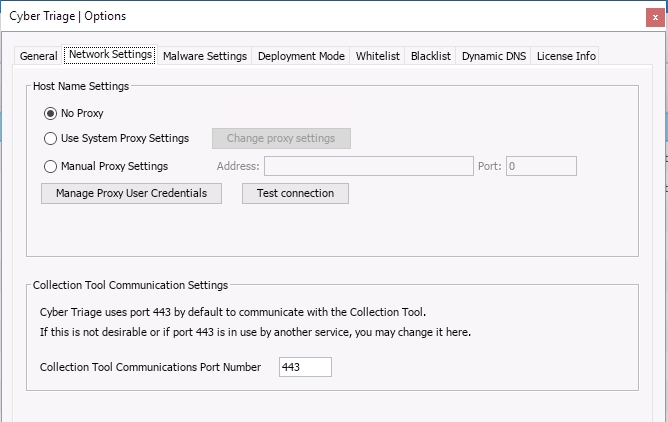Enable Manual Proxy Settings radio button

click(50, 166)
